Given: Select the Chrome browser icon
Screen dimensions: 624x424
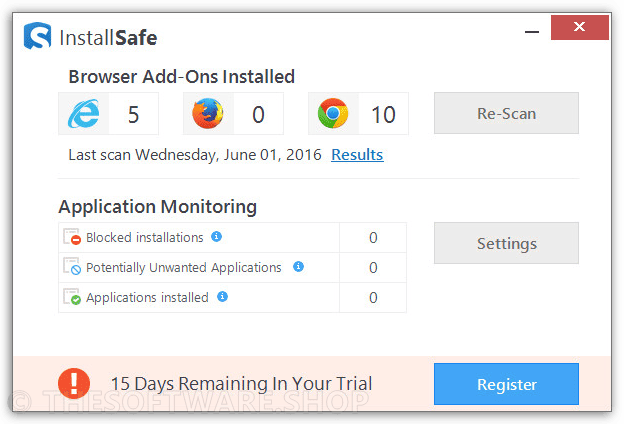Looking at the screenshot, I should click(x=333, y=113).
